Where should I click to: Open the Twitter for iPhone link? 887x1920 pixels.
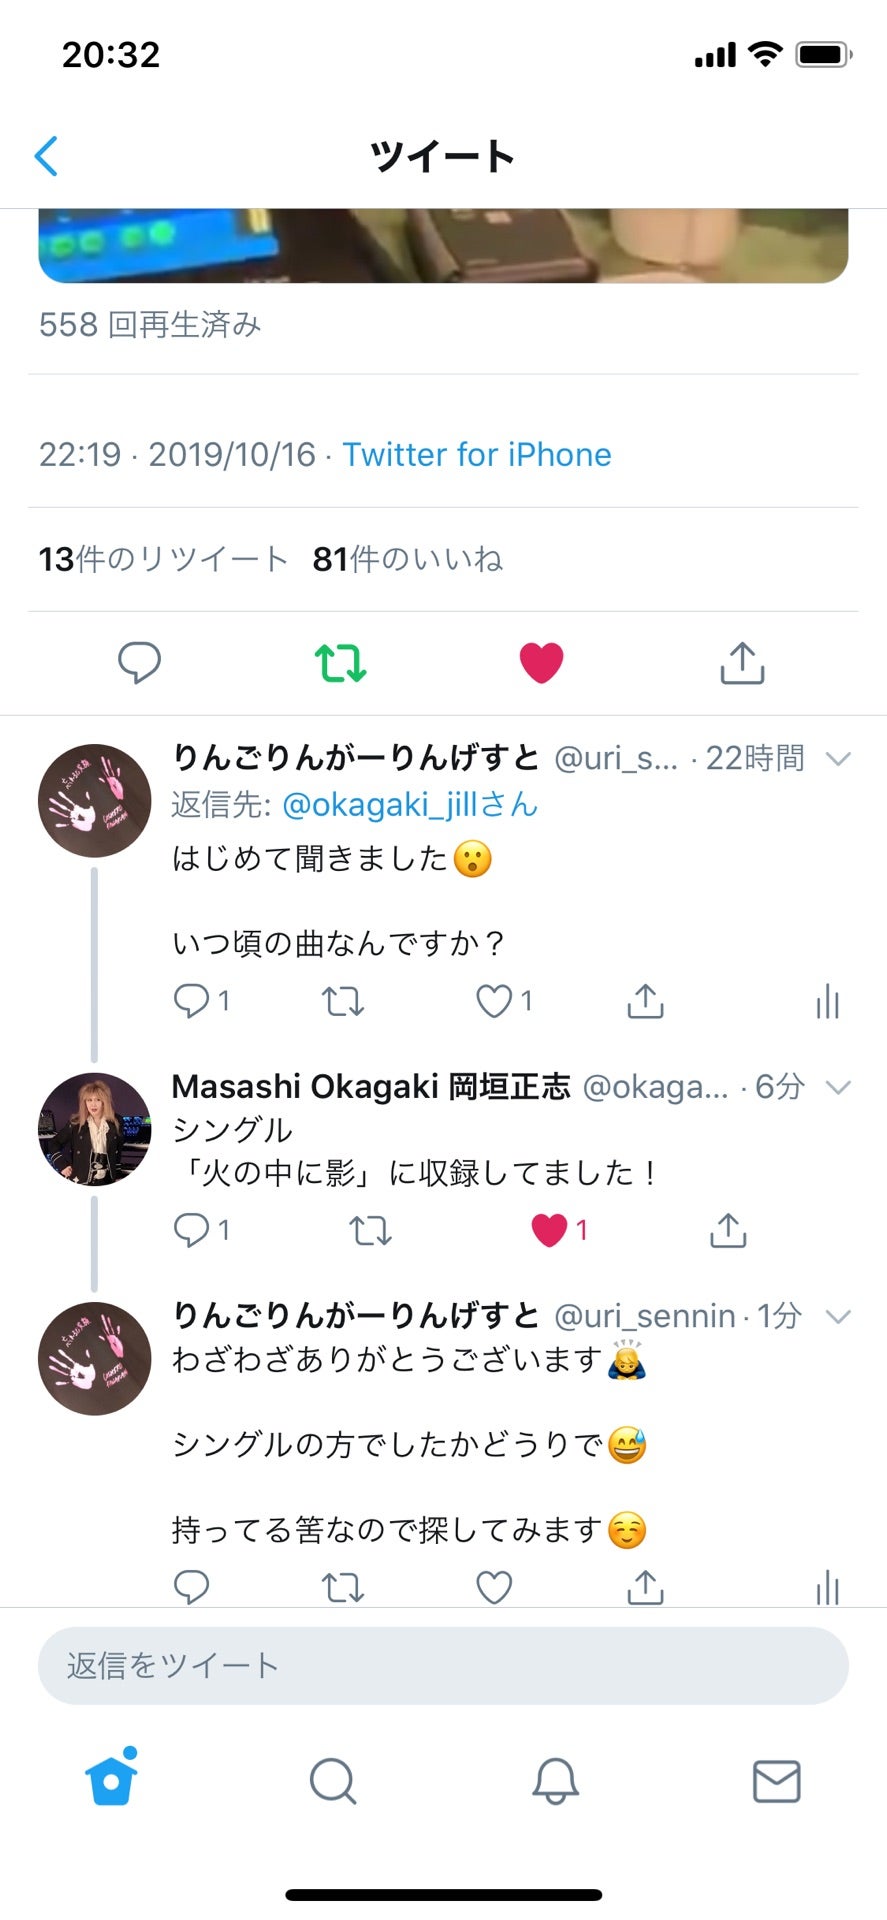[477, 455]
